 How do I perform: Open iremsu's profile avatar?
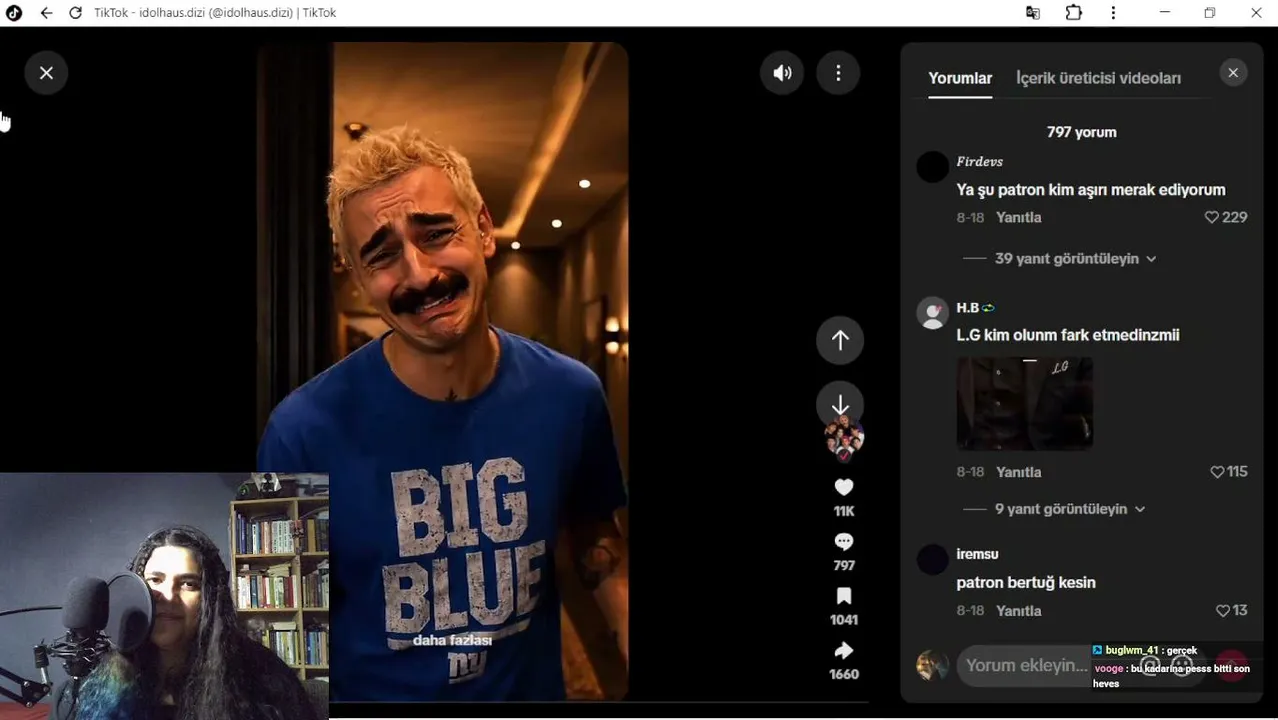tap(932, 559)
